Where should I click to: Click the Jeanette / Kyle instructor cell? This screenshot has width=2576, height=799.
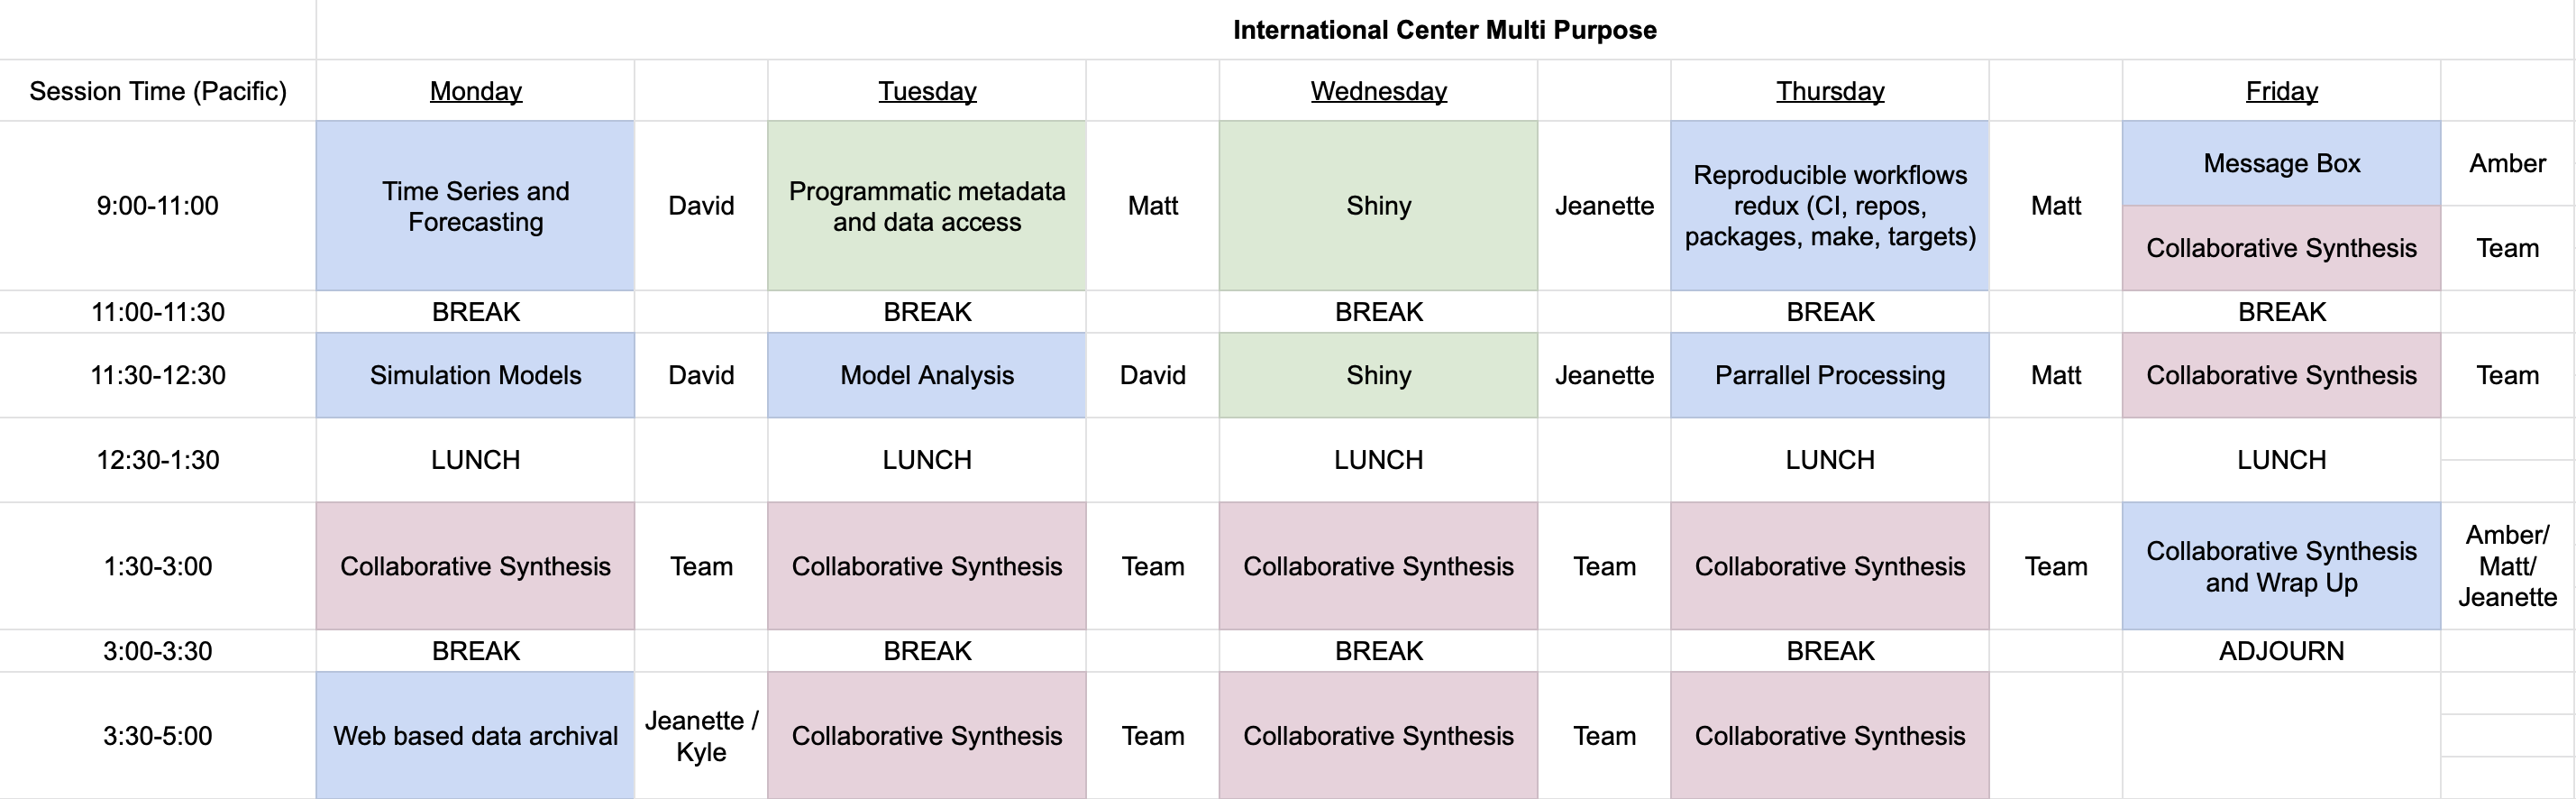pyautogui.click(x=701, y=736)
